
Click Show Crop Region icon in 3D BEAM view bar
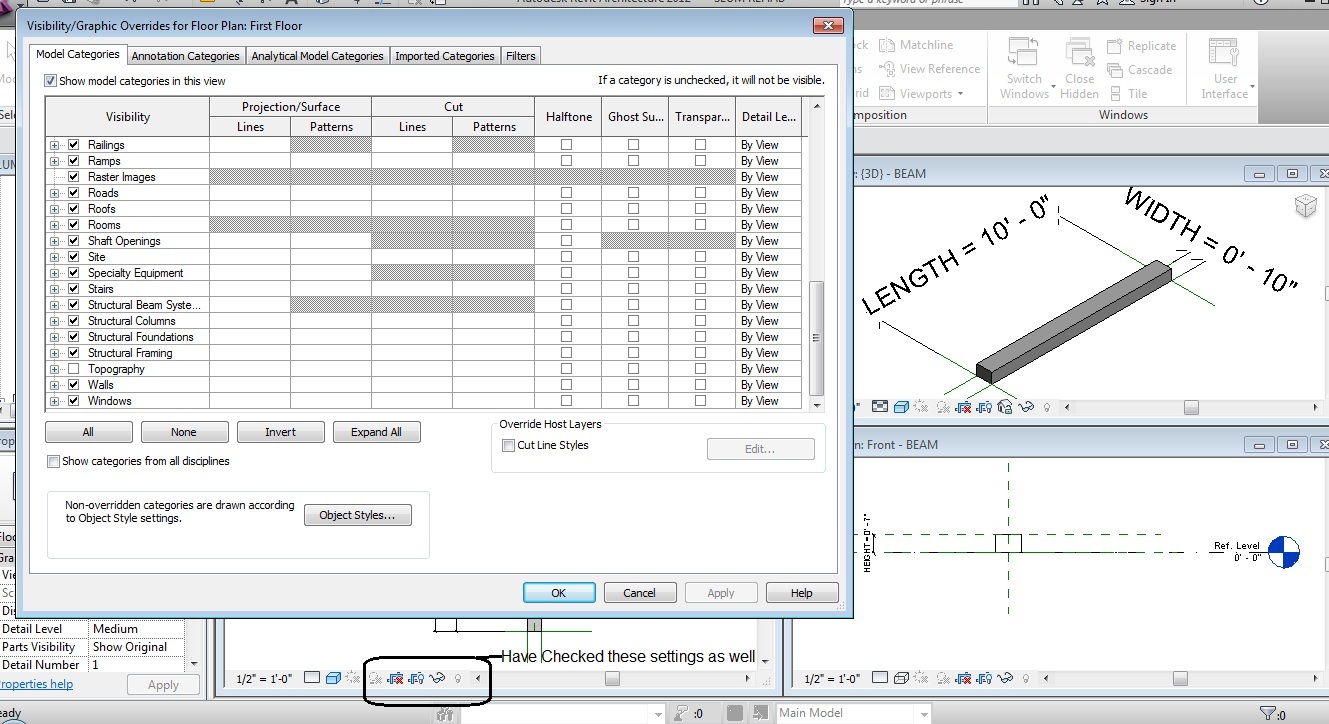click(x=986, y=407)
